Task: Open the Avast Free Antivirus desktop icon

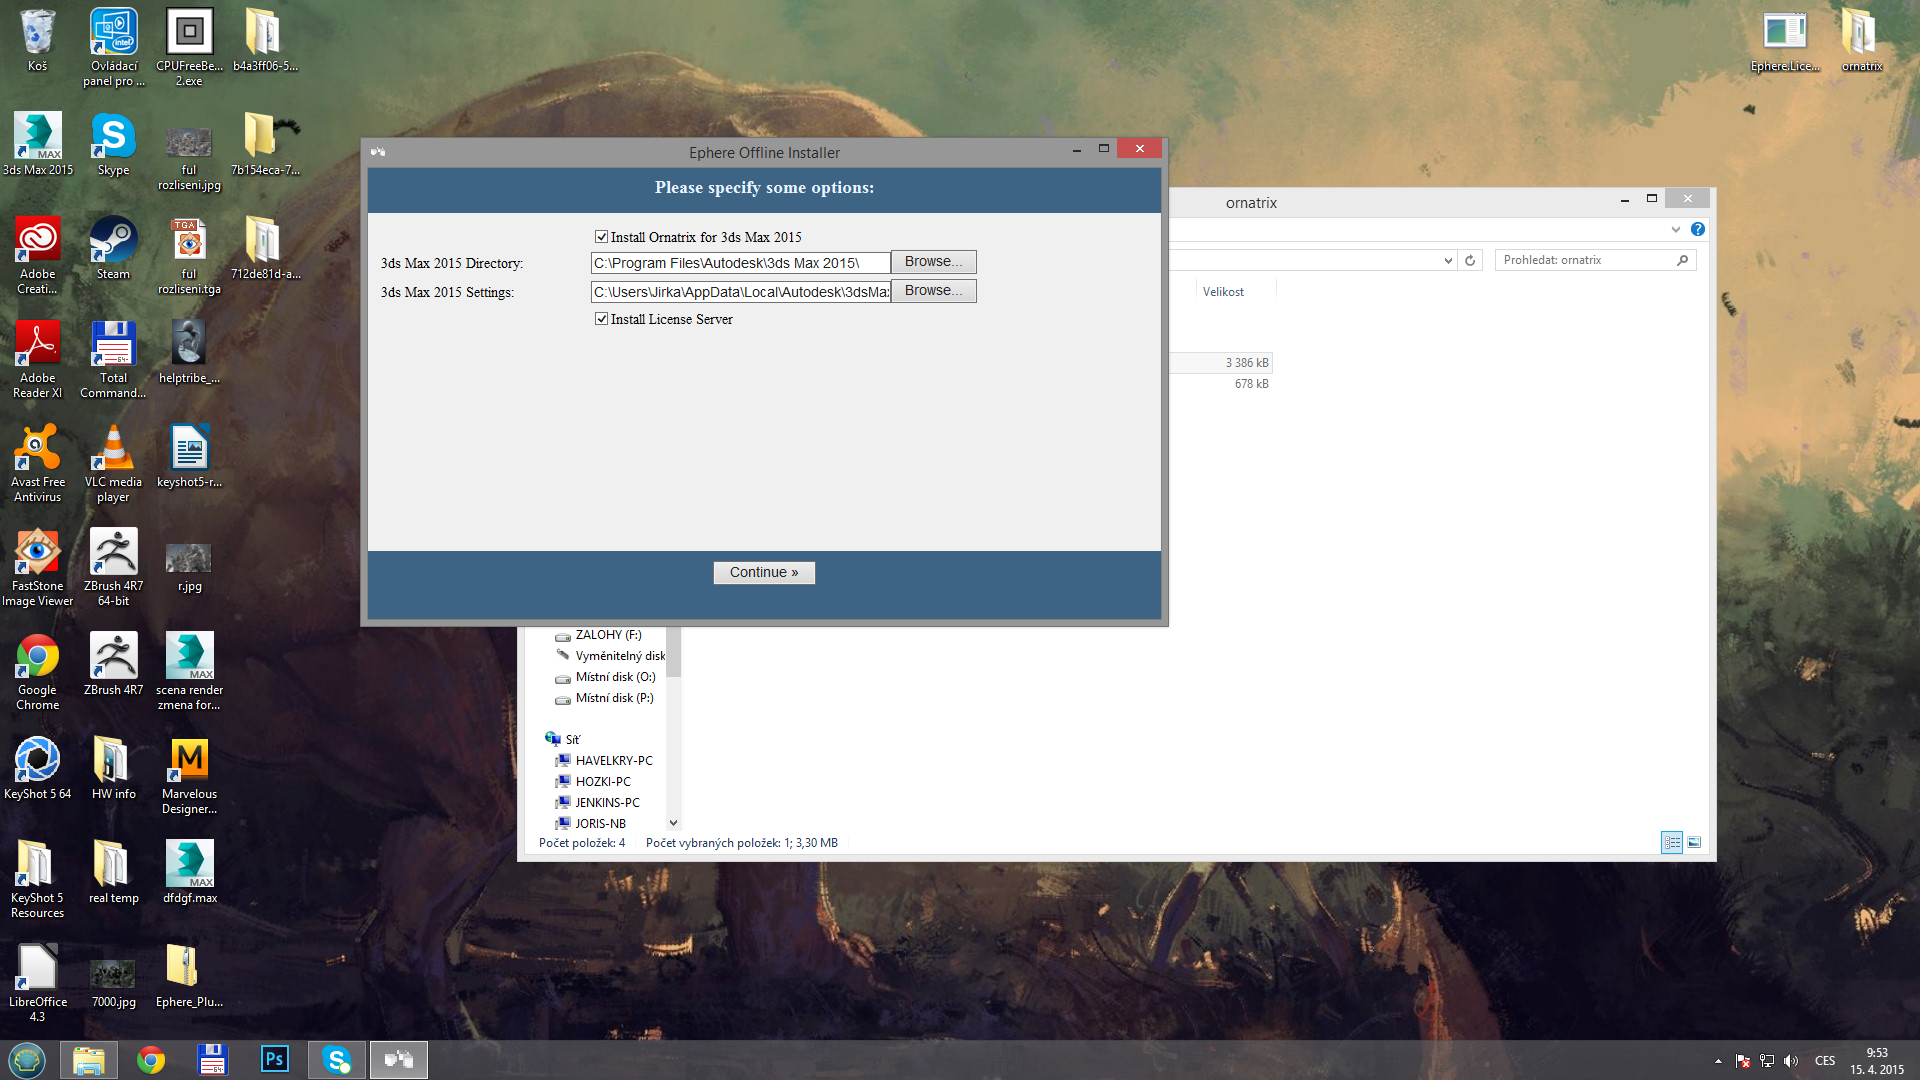Action: [x=38, y=463]
